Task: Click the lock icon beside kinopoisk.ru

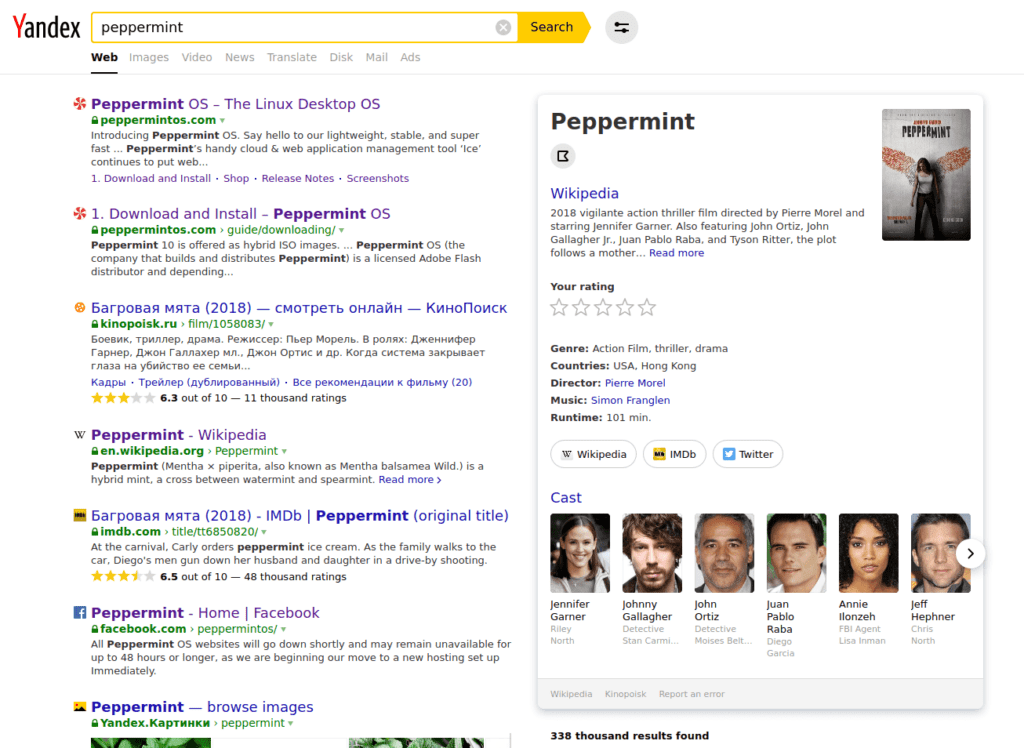Action: coord(95,324)
